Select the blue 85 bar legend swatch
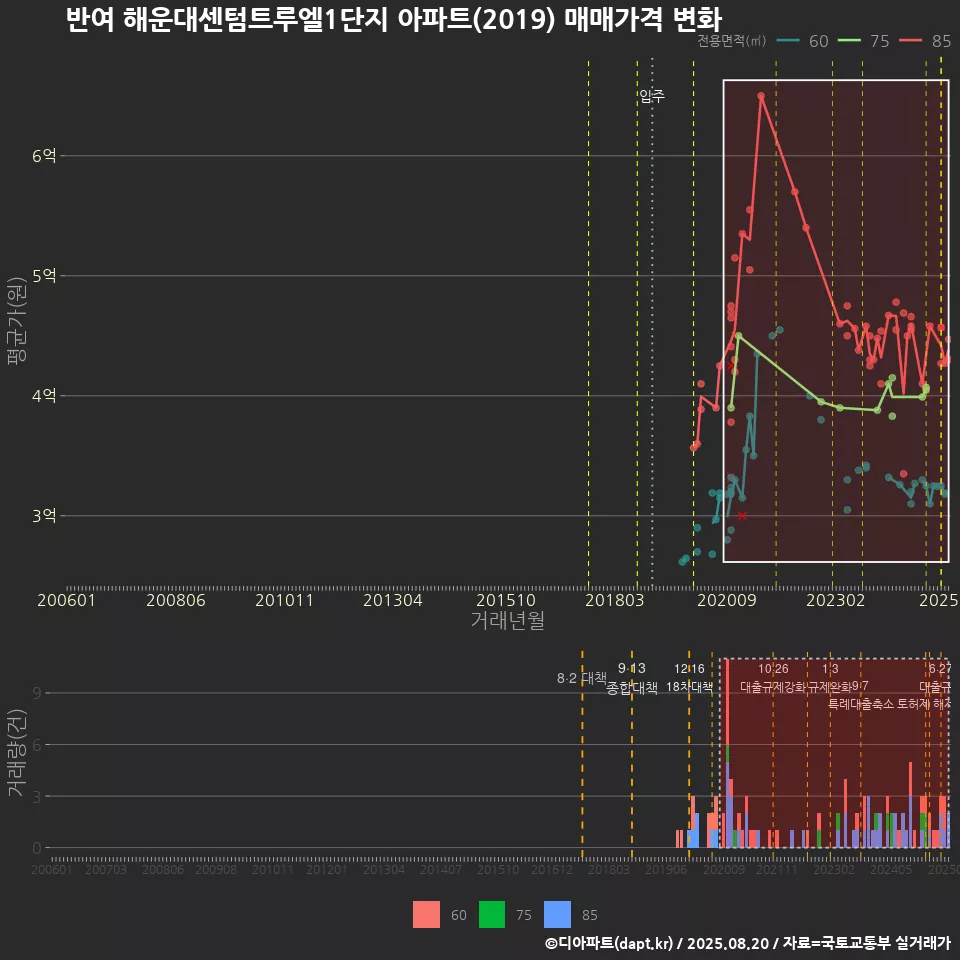Screen dimensions: 960x960 tap(557, 915)
